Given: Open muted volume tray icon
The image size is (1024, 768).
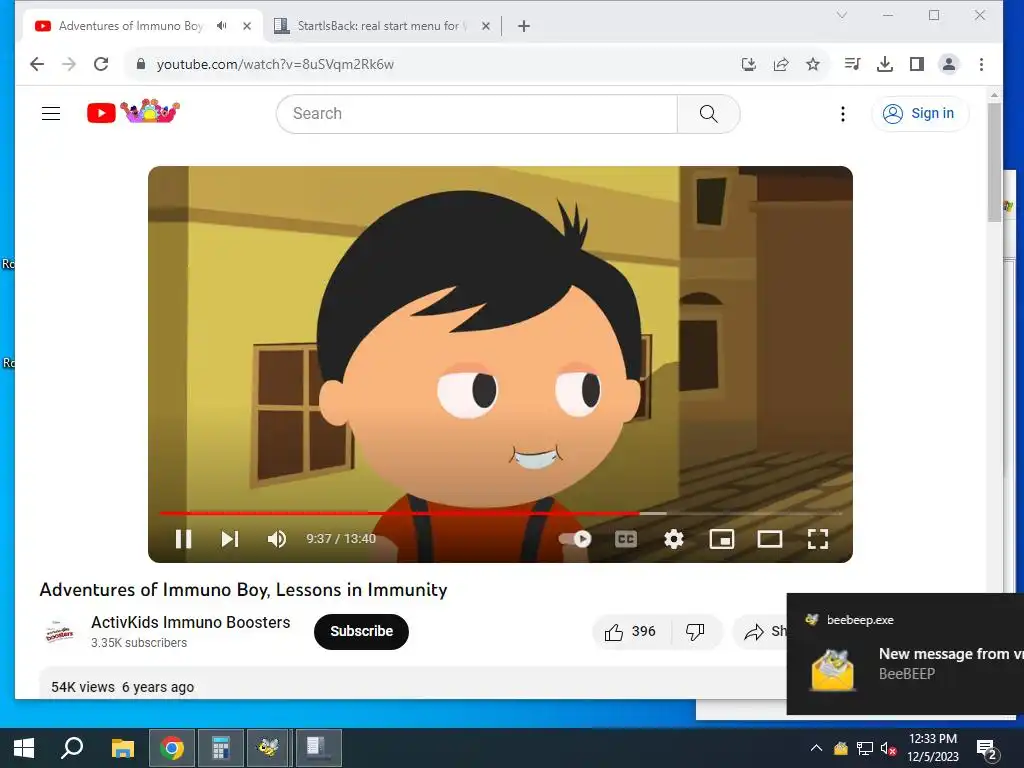Looking at the screenshot, I should tap(888, 748).
